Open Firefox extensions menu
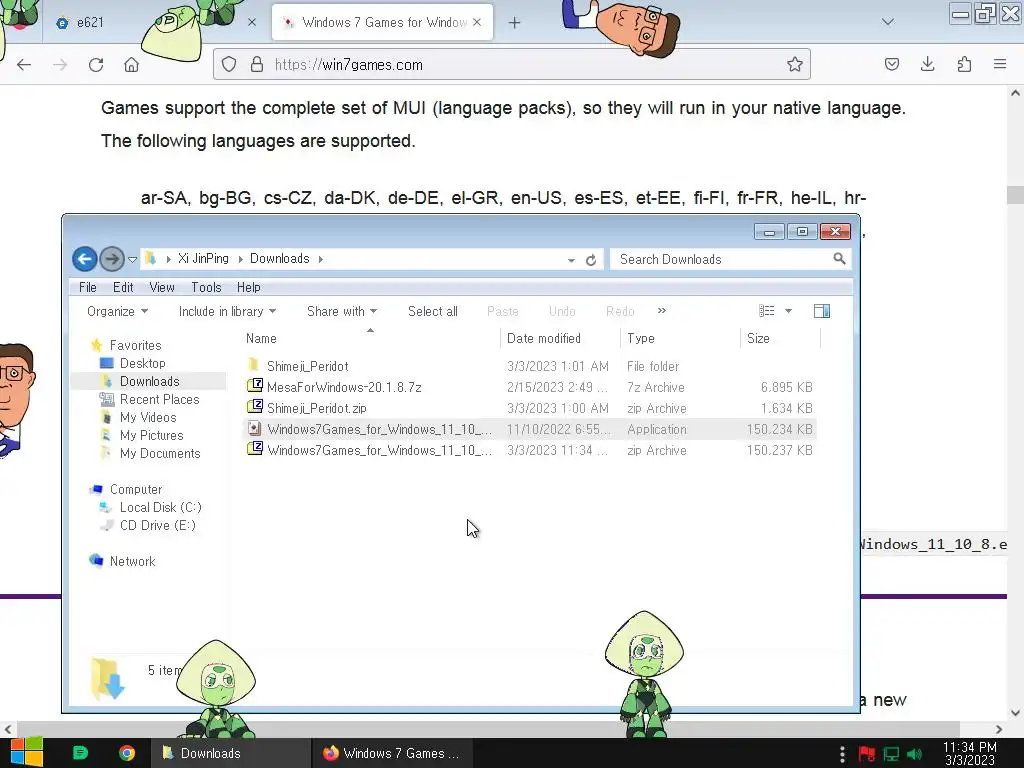 [964, 64]
